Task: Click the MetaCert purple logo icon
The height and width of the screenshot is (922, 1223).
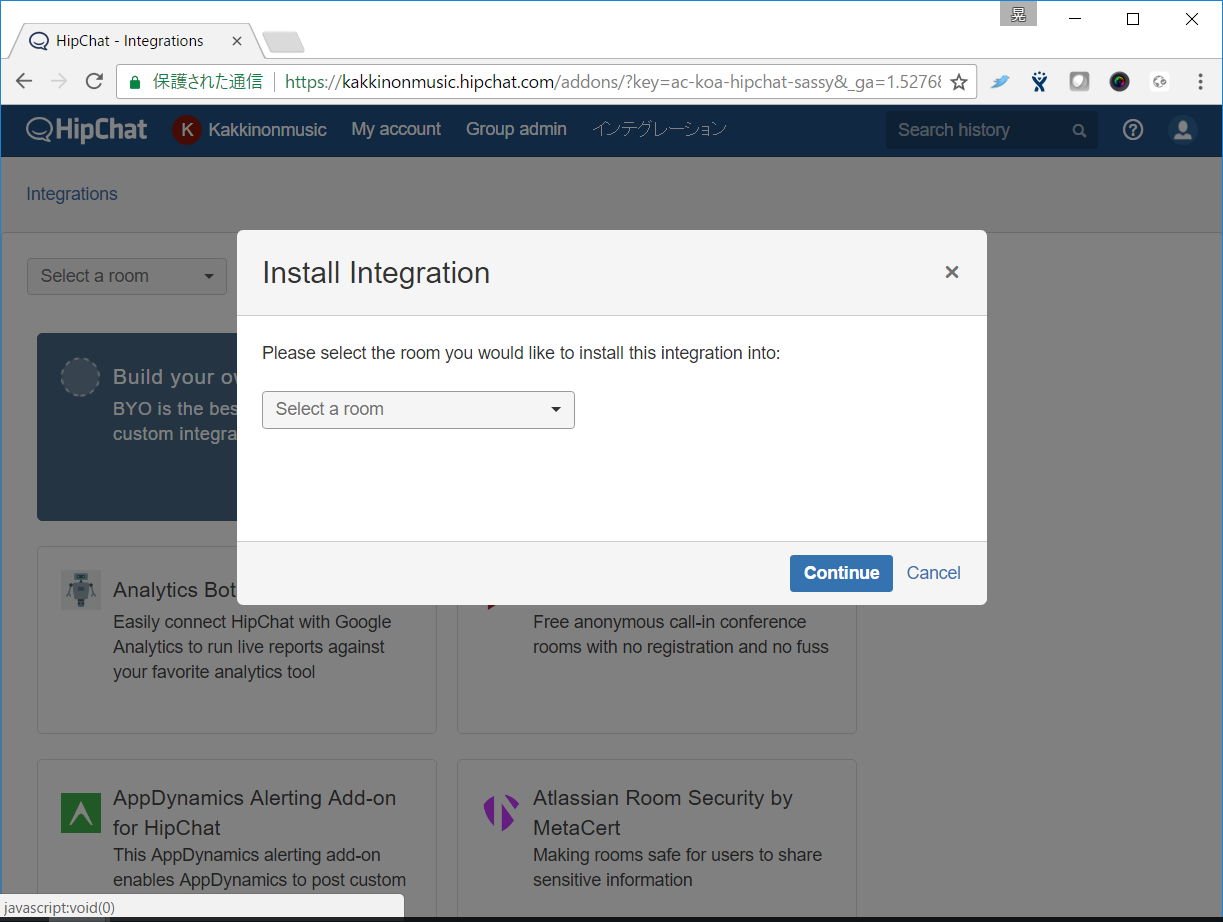Action: (x=501, y=813)
